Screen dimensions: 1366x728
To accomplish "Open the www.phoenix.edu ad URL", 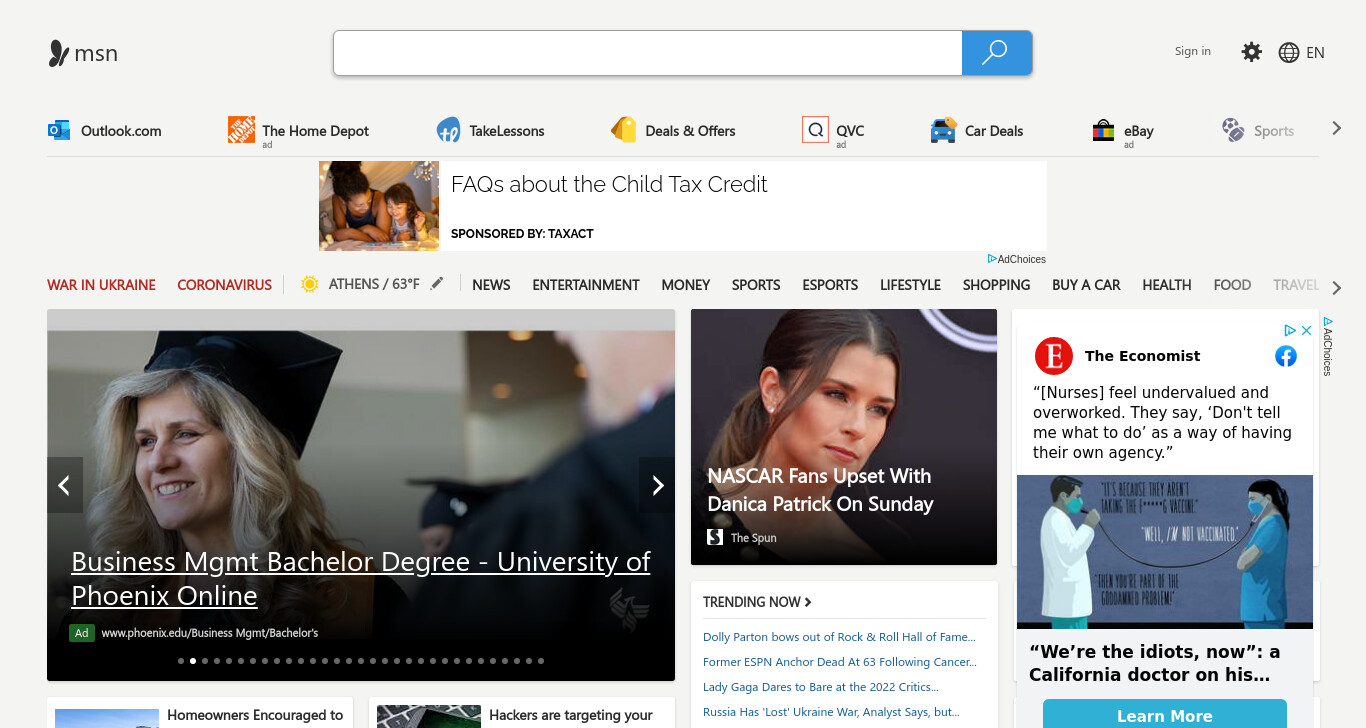I will (210, 633).
